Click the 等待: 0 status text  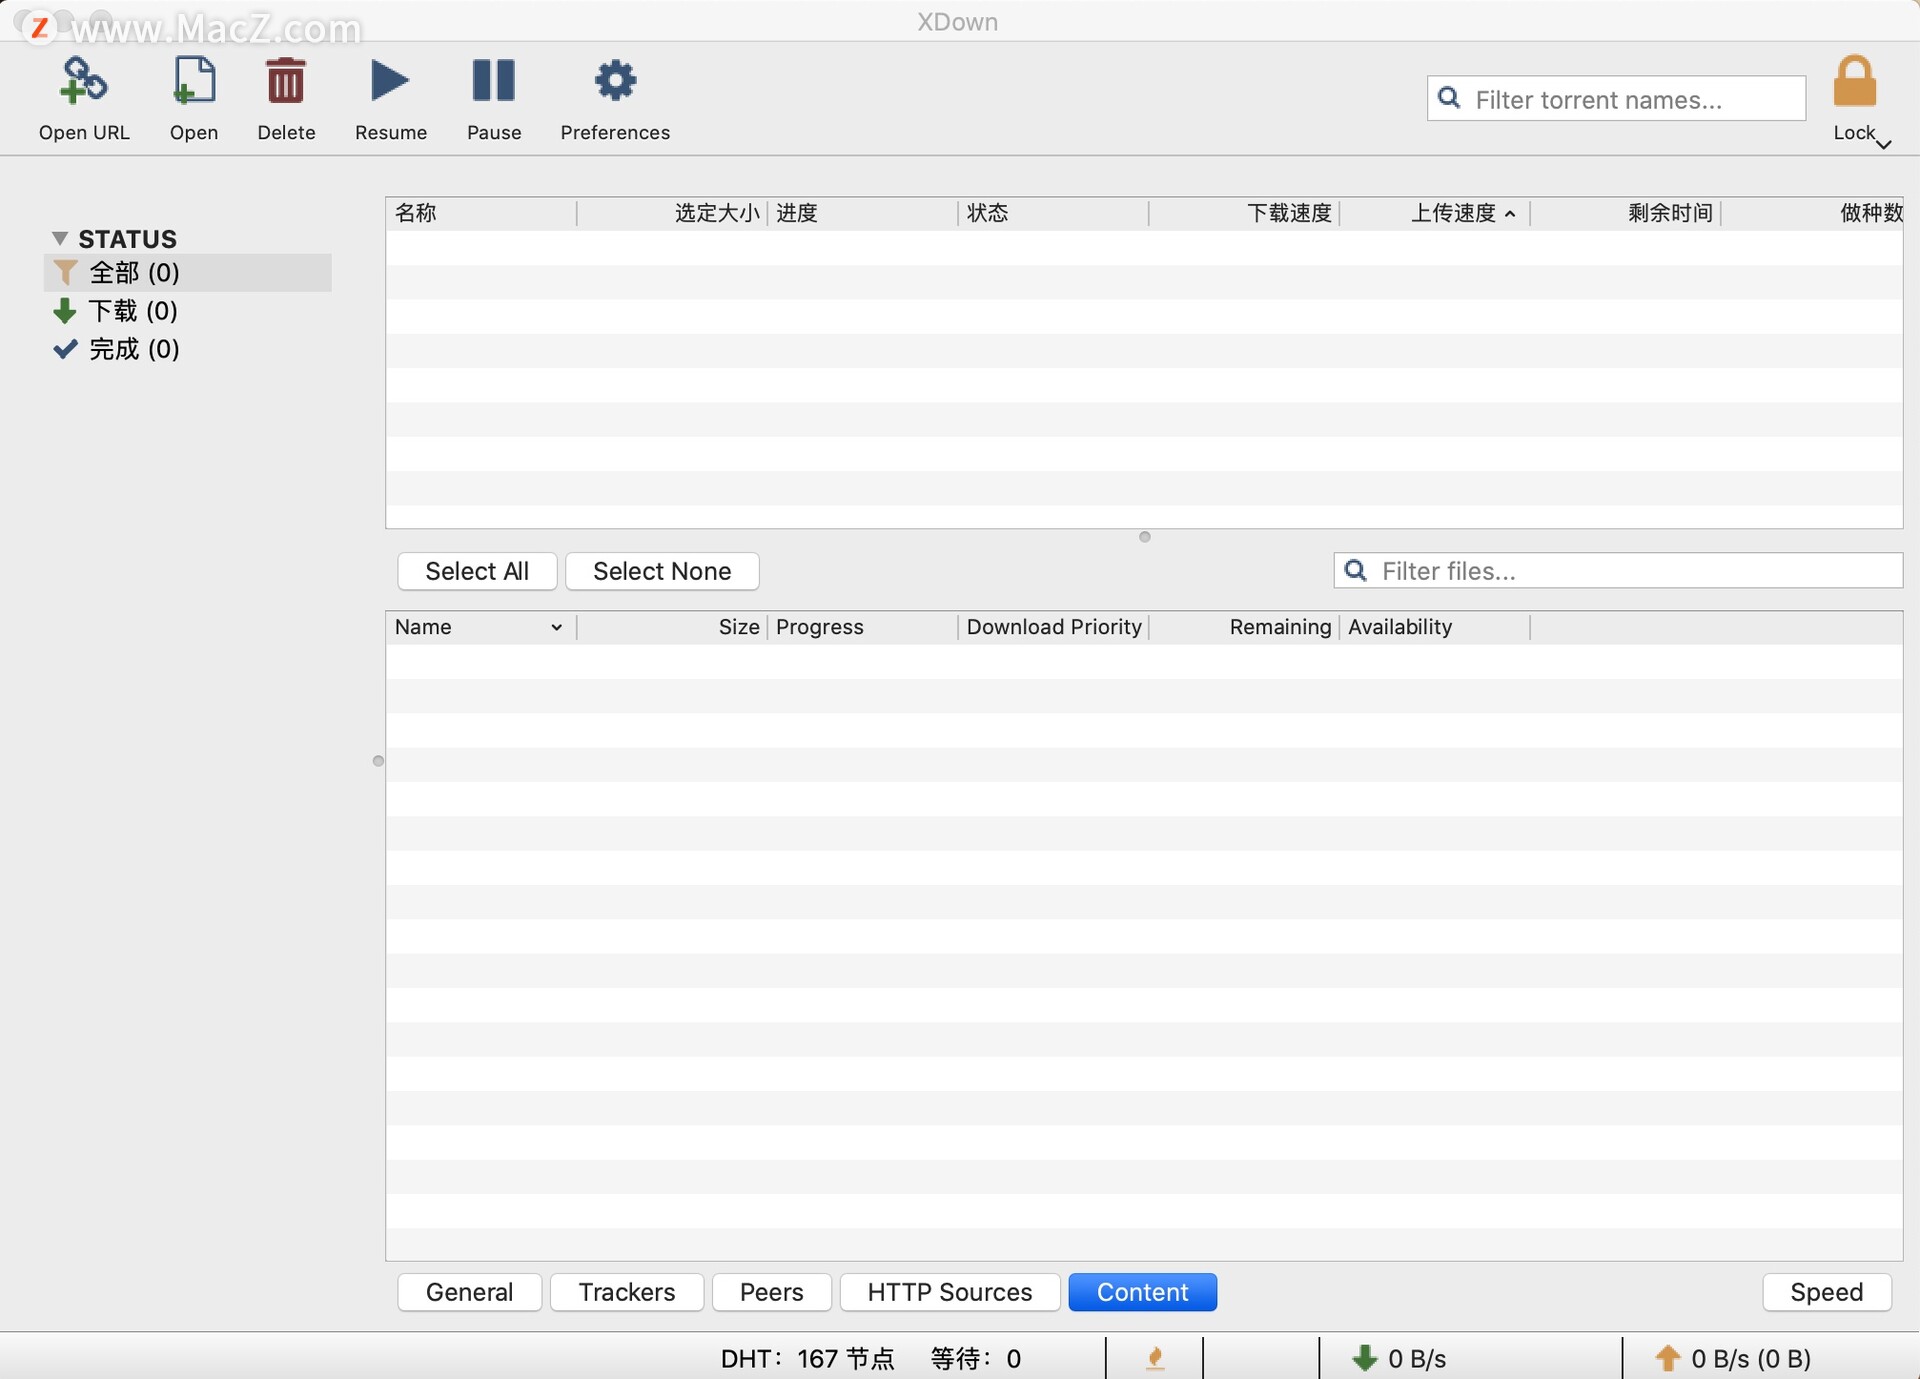(x=976, y=1359)
